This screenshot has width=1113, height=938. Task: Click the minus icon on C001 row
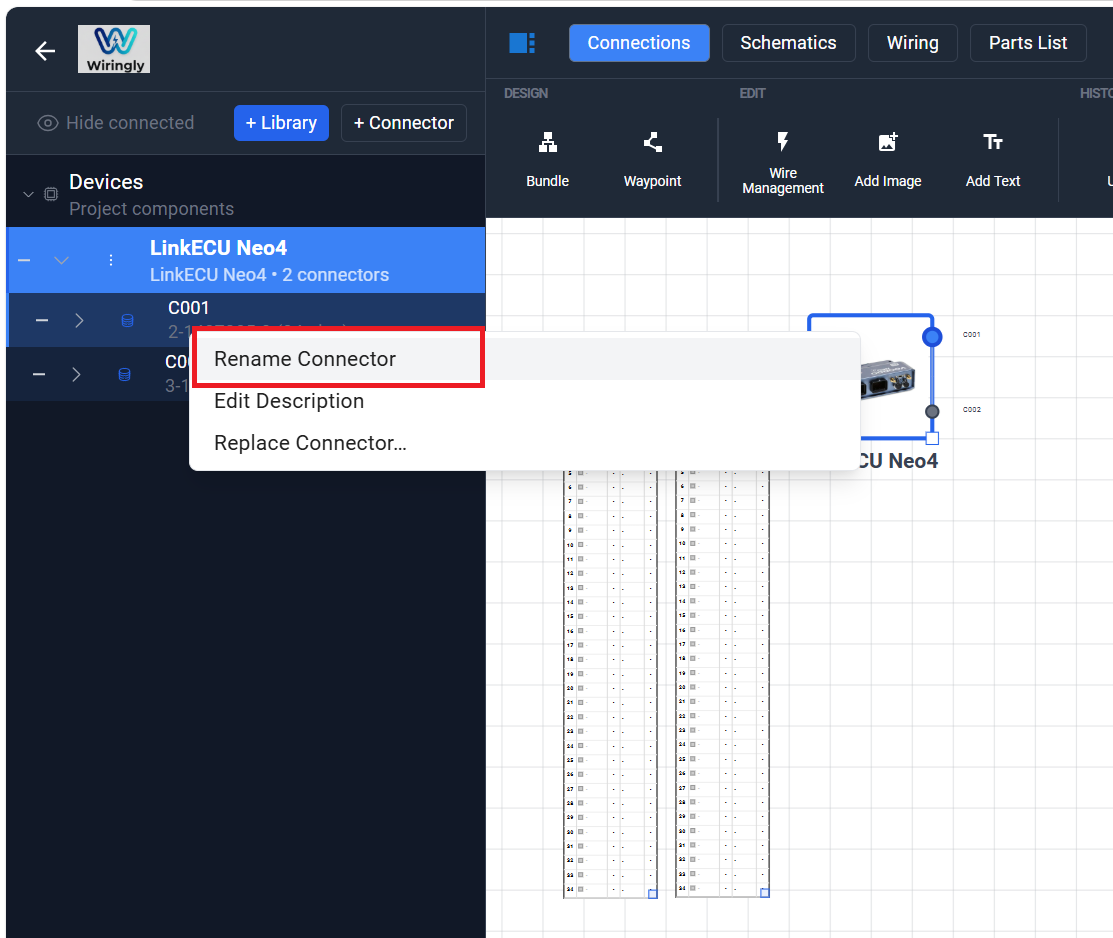click(x=42, y=320)
